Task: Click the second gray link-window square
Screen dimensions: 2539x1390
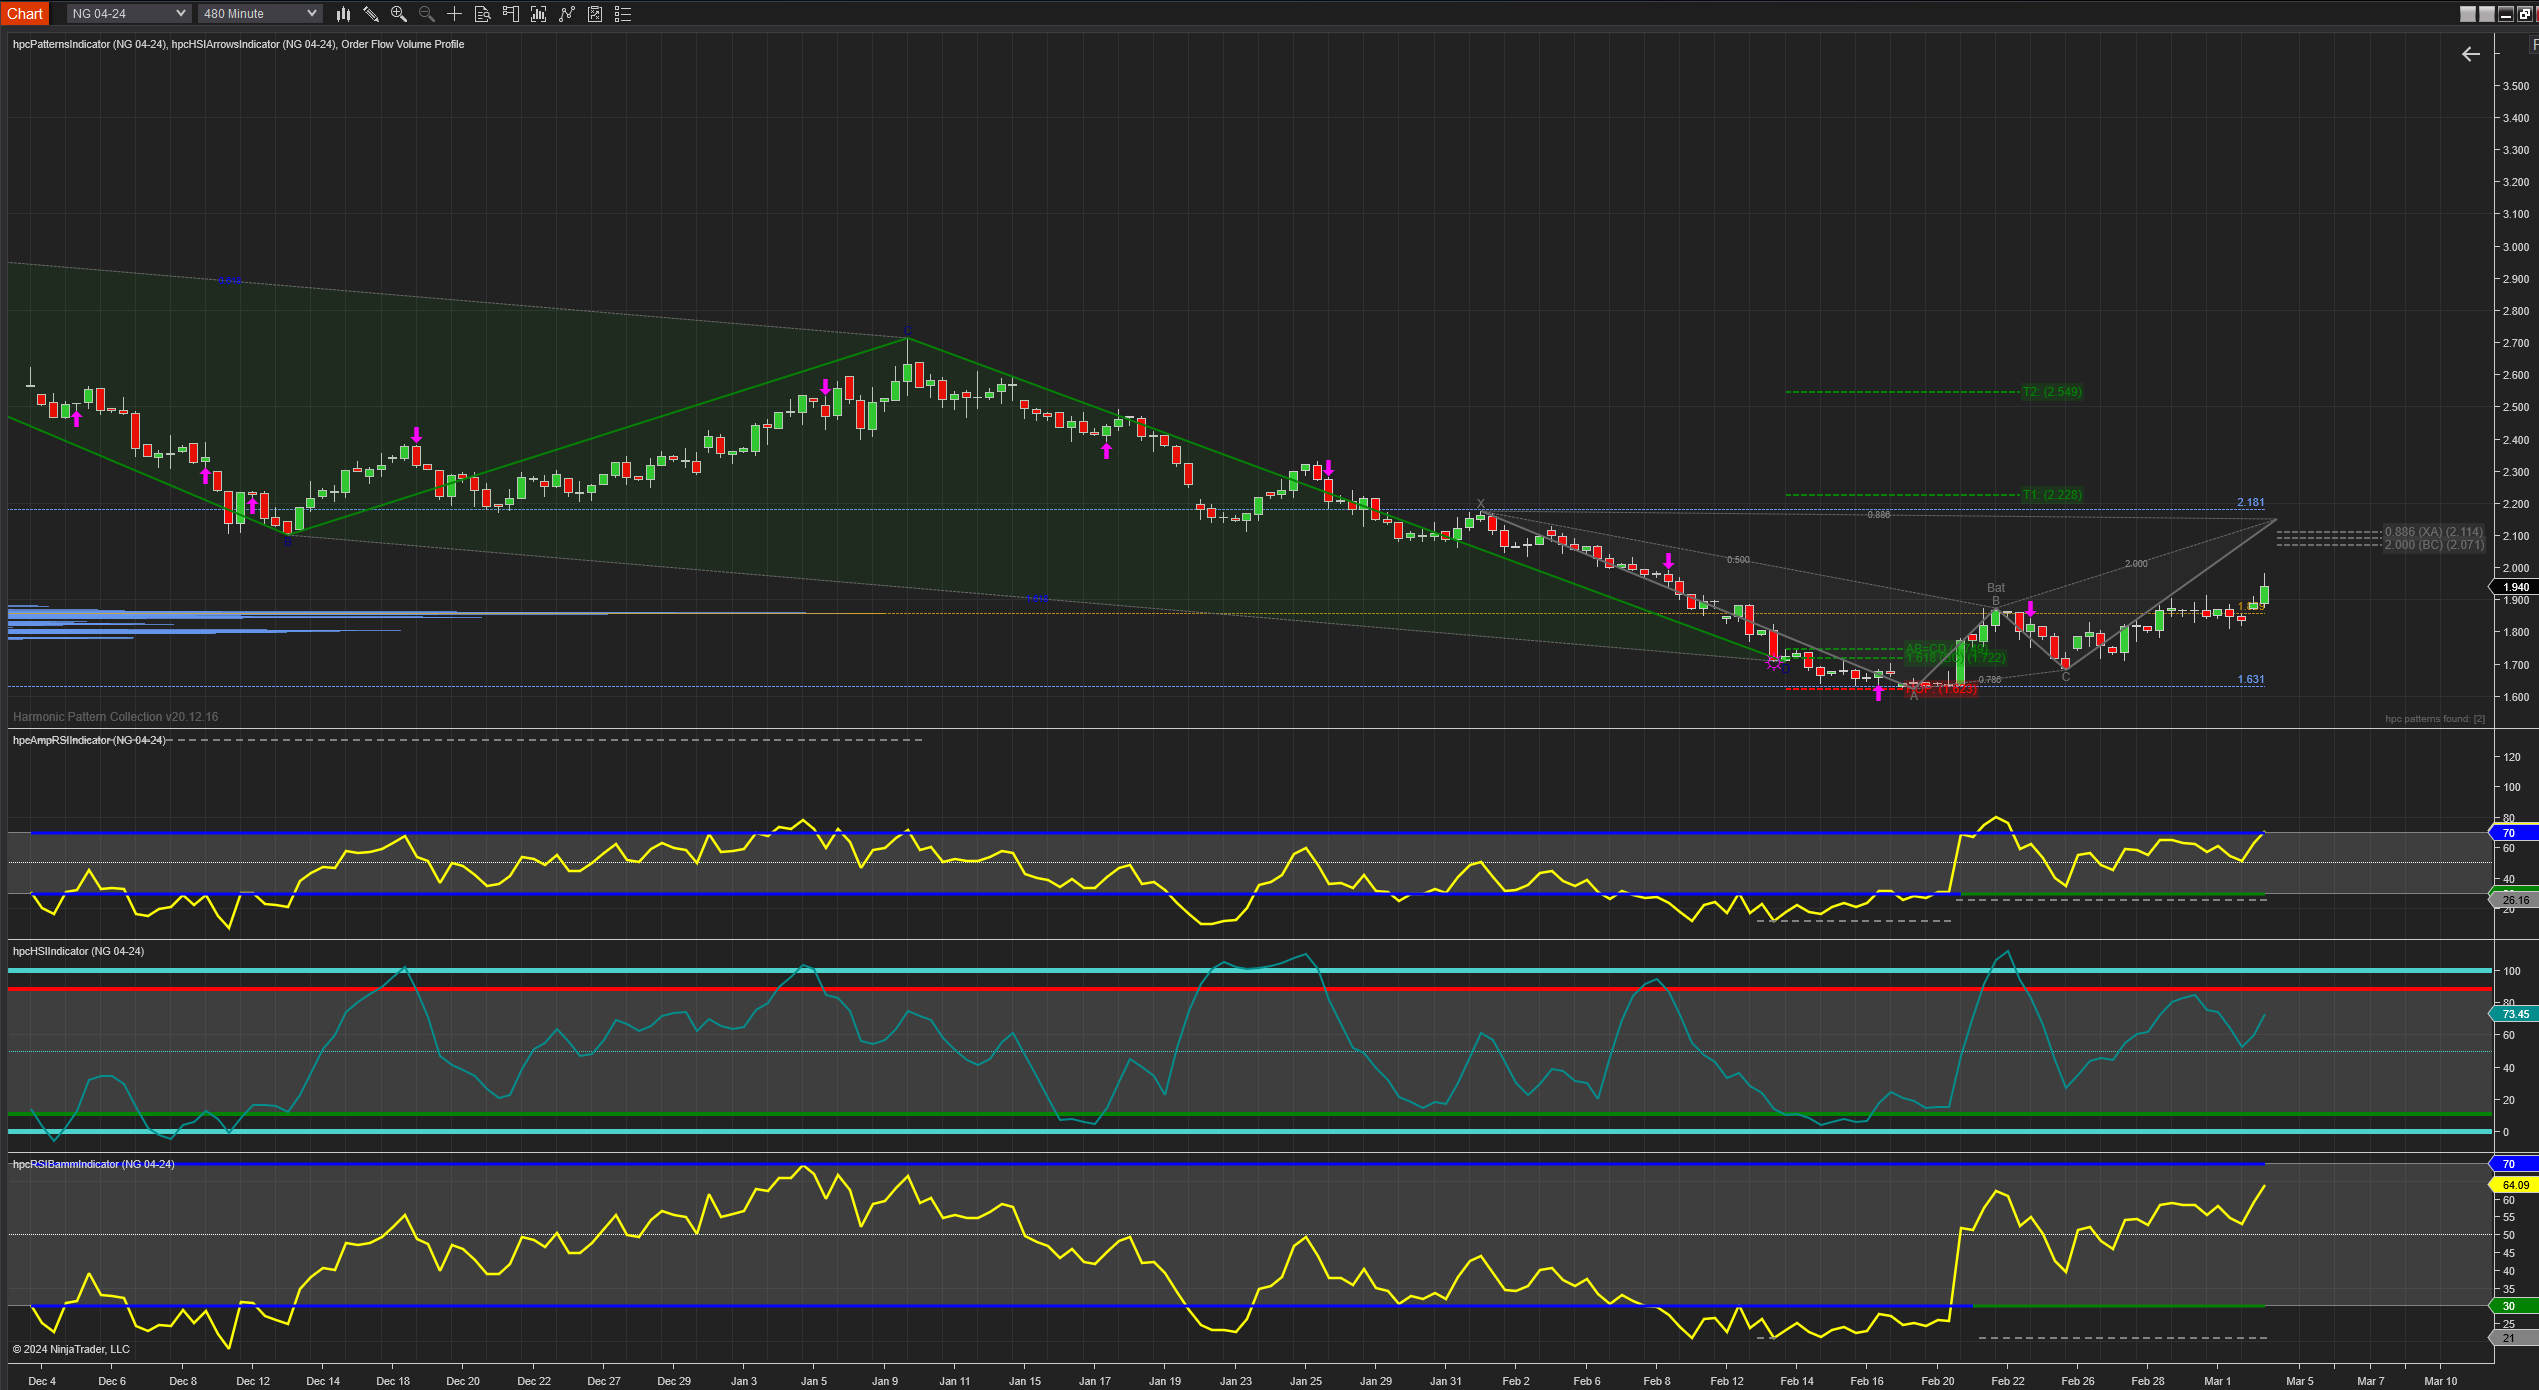Action: click(2487, 14)
